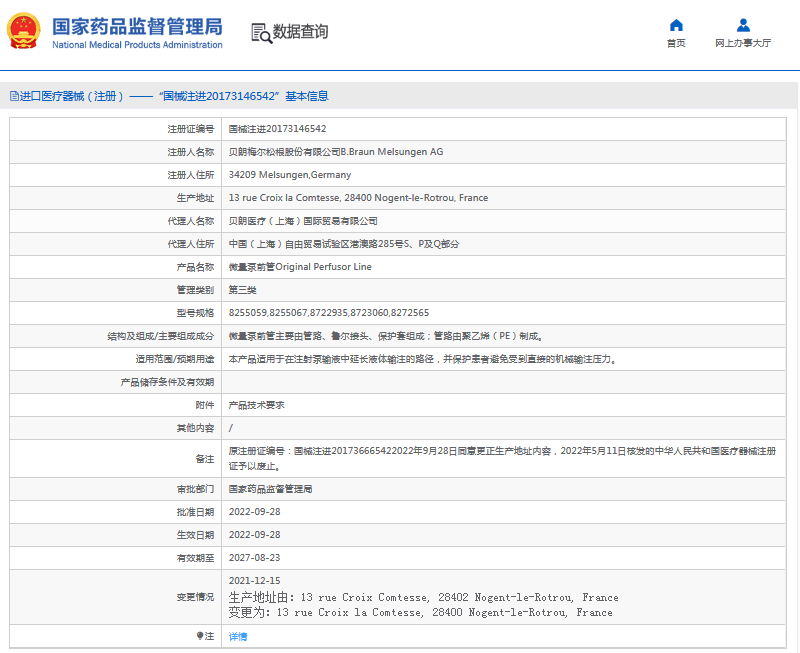Viewport: 800px width, 653px height.
Task: Open the 详情 link
Action: click(x=238, y=636)
